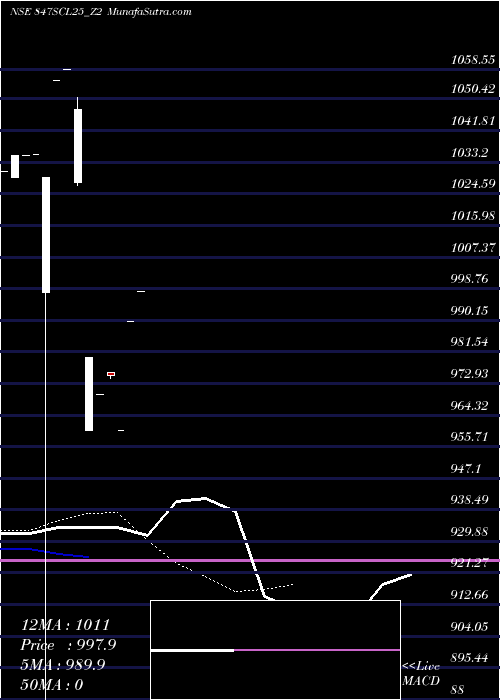Image resolution: width=500 pixels, height=700 pixels.
Task: Click the 990.15 price label
Action: (469, 311)
